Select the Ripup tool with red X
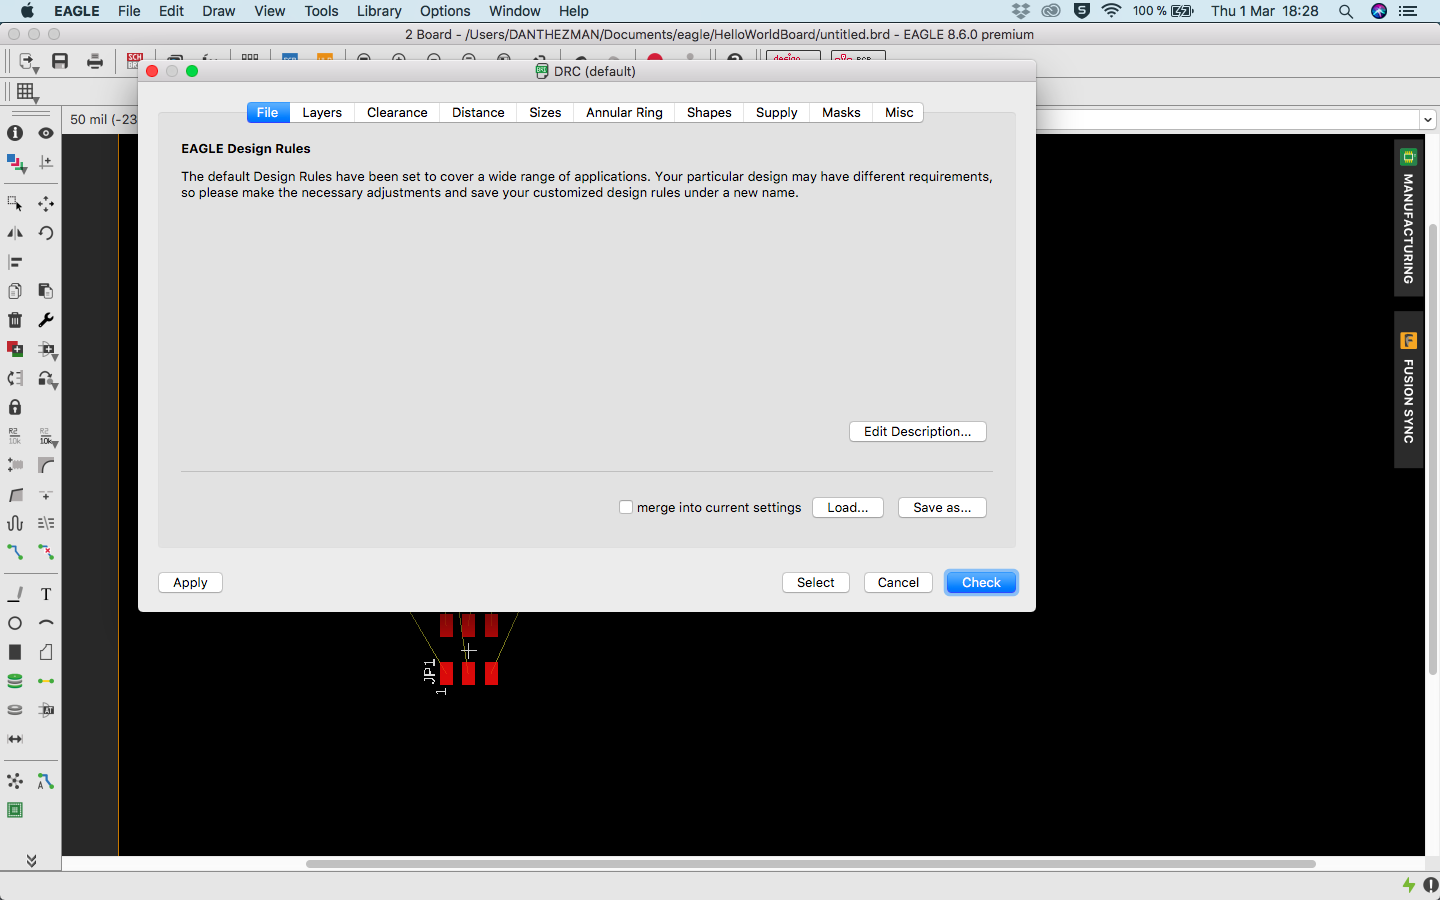The width and height of the screenshot is (1440, 900). pos(46,552)
